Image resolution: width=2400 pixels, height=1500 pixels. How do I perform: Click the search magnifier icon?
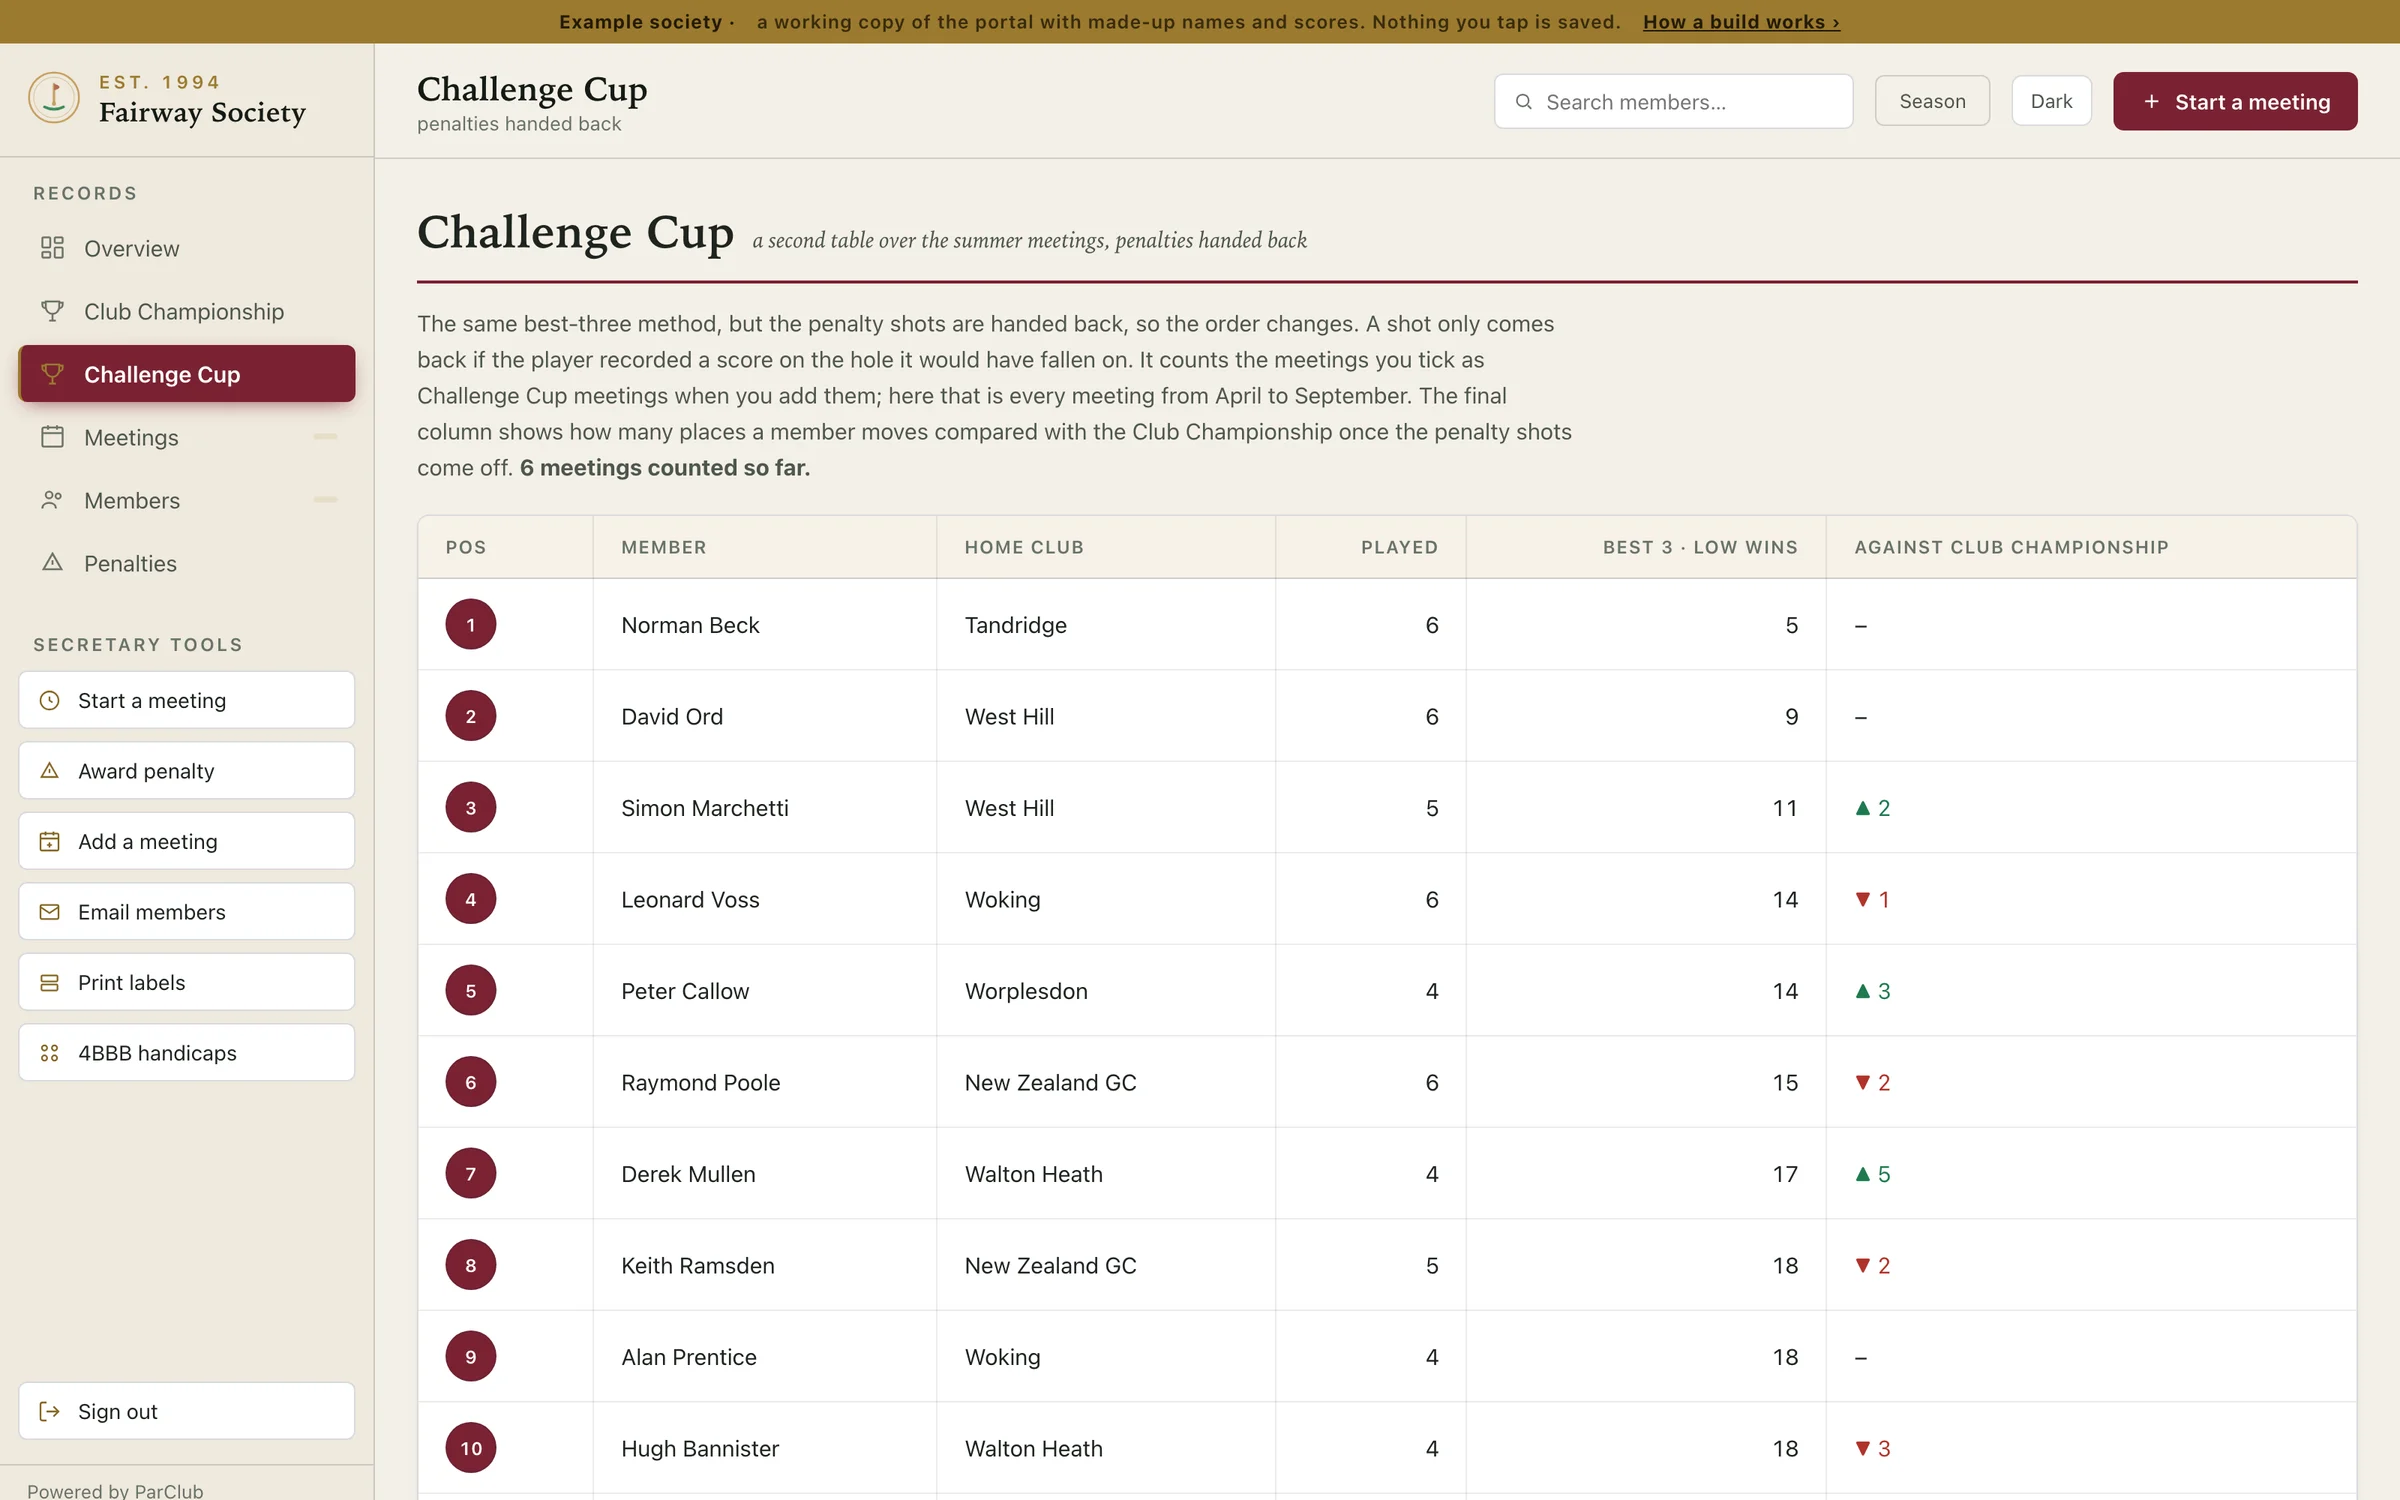[x=1524, y=102]
